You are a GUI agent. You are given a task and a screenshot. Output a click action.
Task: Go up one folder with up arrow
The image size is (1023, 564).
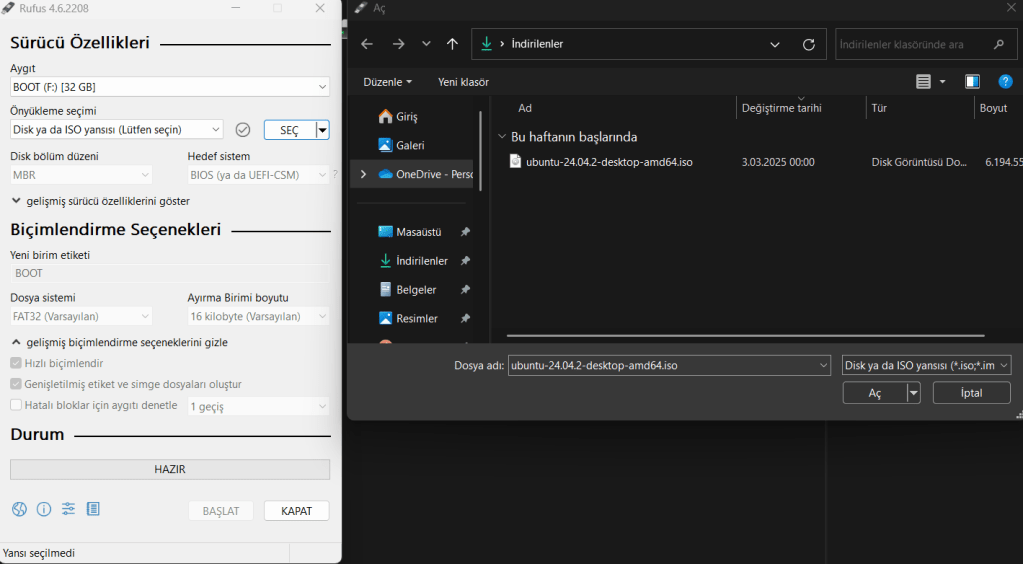(x=452, y=44)
